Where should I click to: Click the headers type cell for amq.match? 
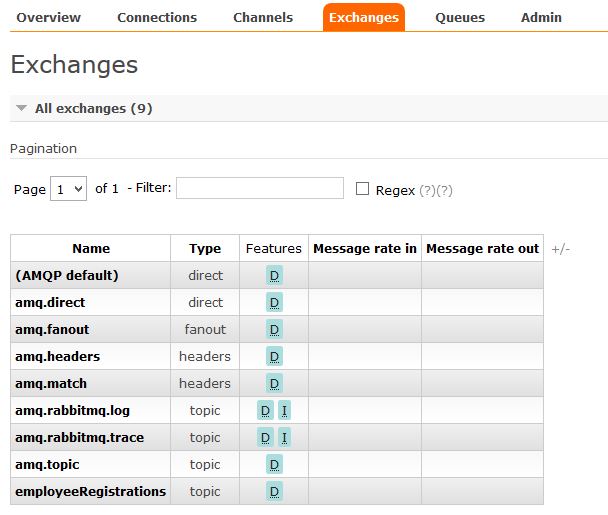coord(205,384)
